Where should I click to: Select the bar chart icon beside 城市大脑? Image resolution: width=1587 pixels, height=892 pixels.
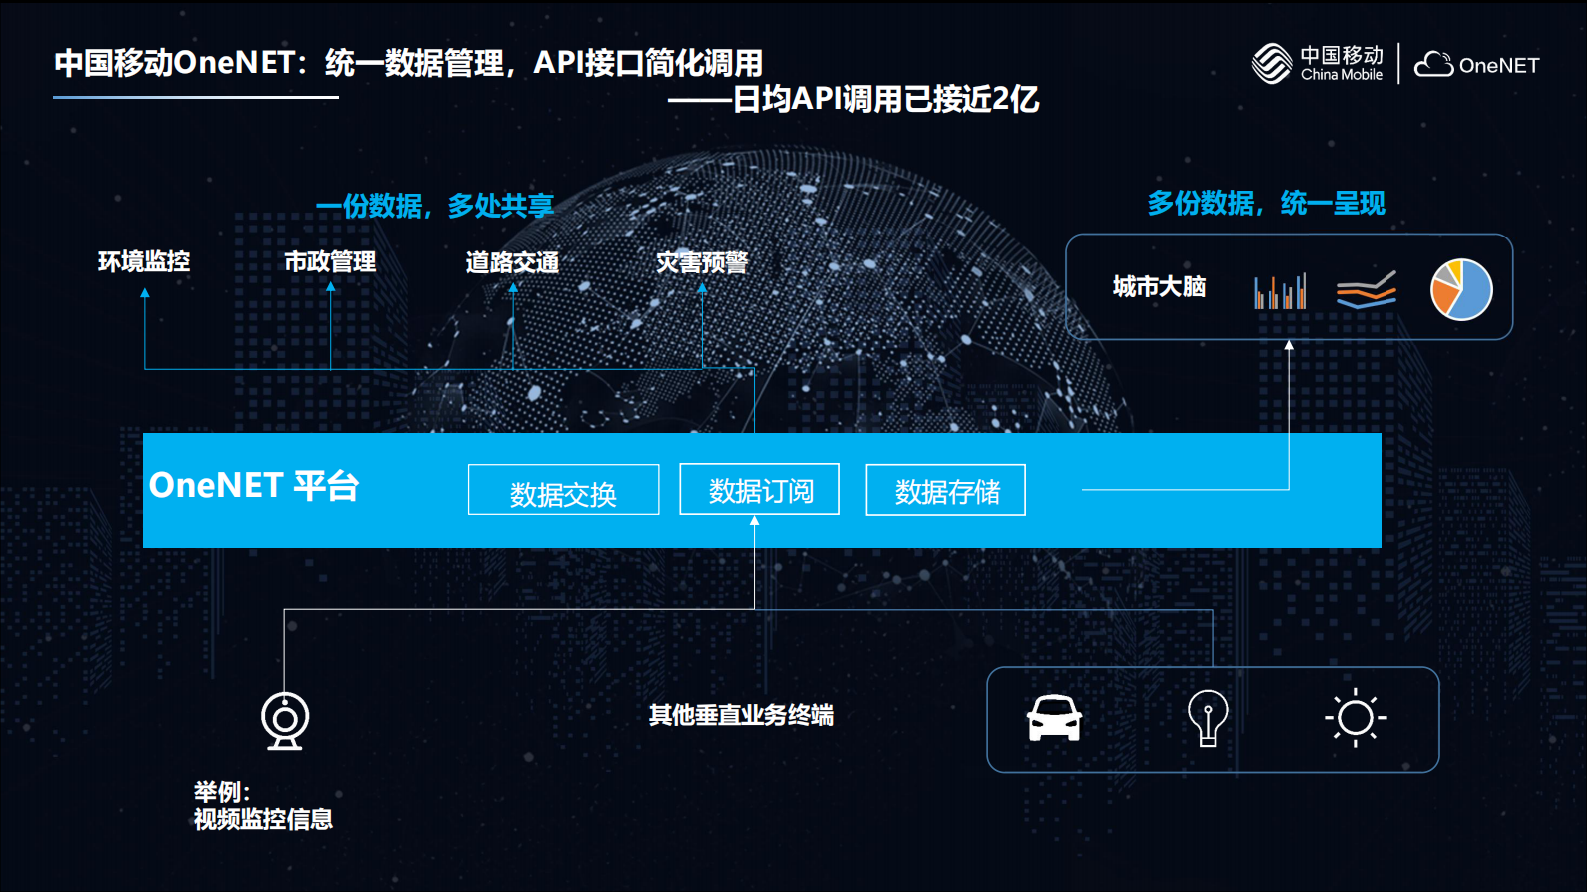(x=1280, y=291)
